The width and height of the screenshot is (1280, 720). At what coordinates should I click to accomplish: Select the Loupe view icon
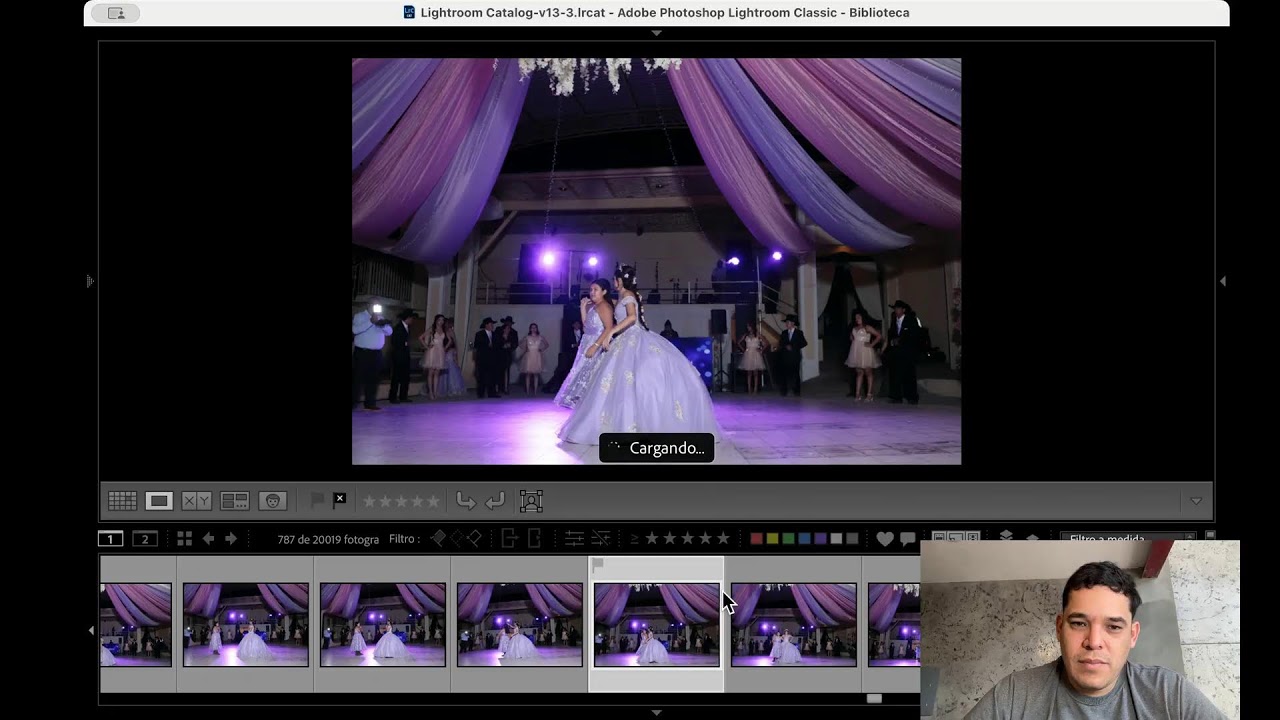159,501
